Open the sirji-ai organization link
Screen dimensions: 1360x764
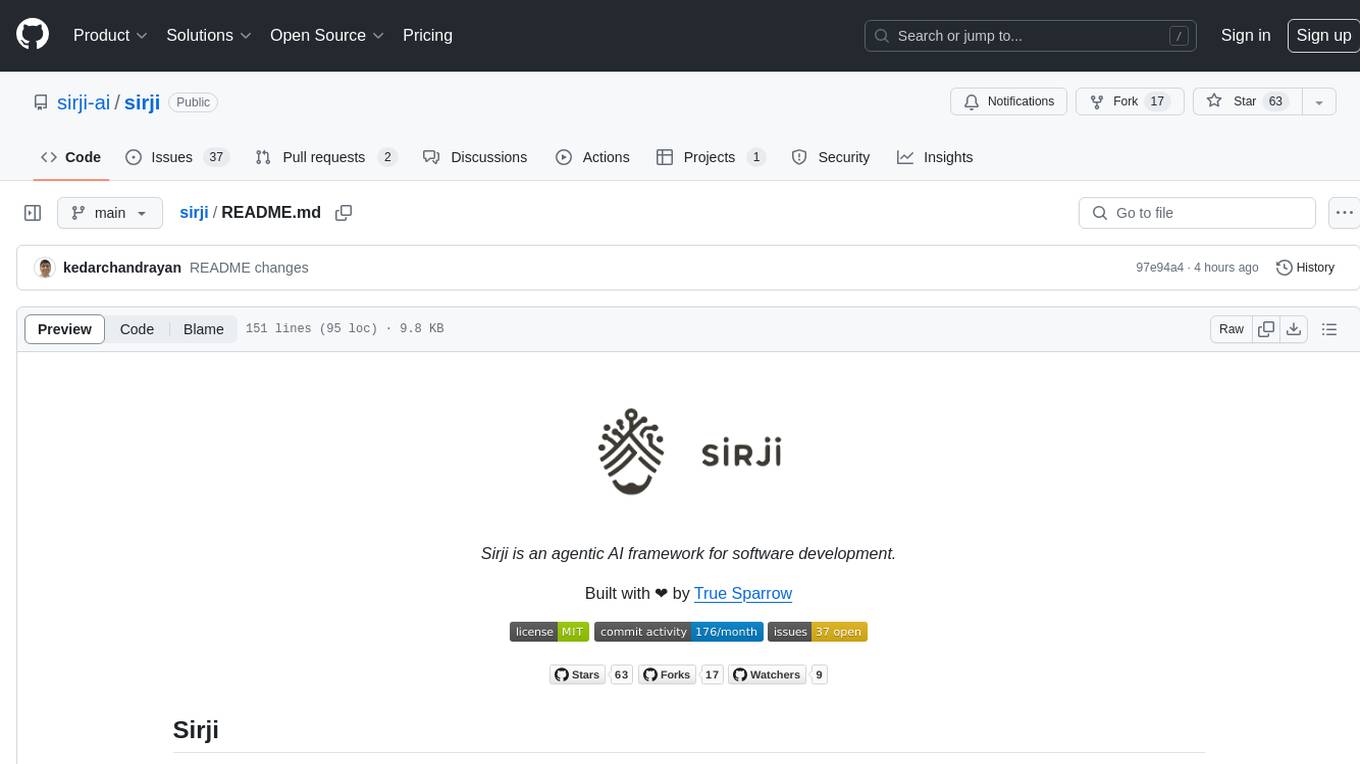pos(83,102)
